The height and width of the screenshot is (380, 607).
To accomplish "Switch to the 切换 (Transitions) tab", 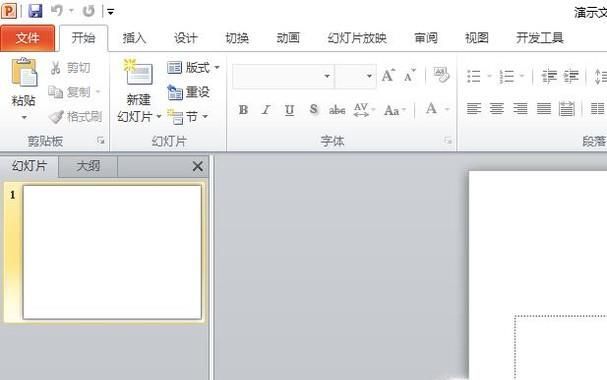I will point(237,38).
